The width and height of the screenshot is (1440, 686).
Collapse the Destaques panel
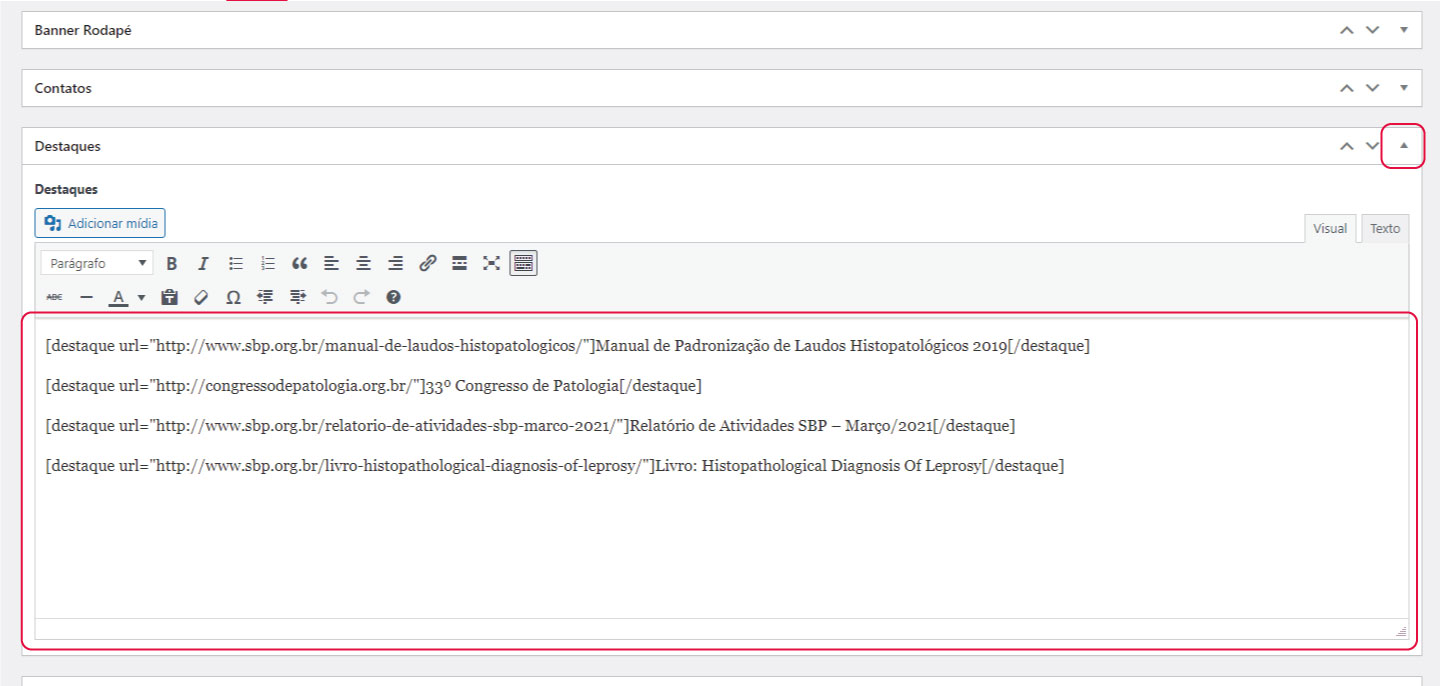point(1403,146)
